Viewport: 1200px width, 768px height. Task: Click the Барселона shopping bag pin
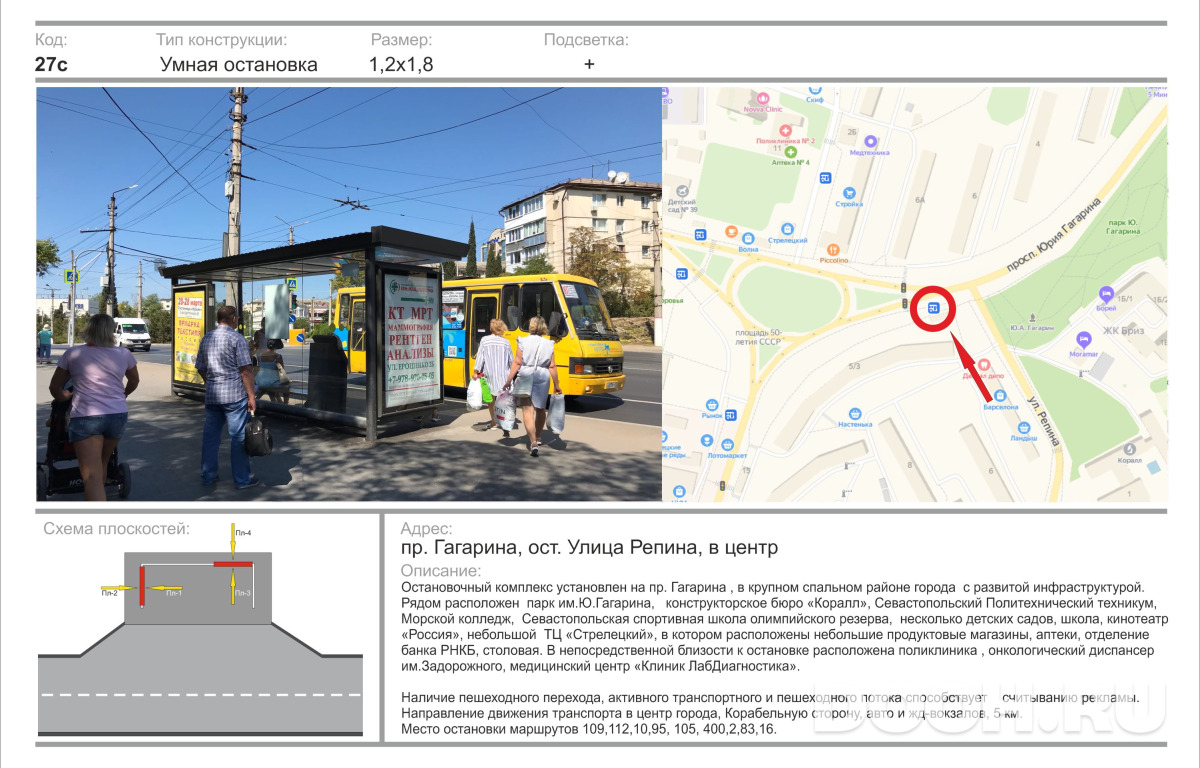999,396
